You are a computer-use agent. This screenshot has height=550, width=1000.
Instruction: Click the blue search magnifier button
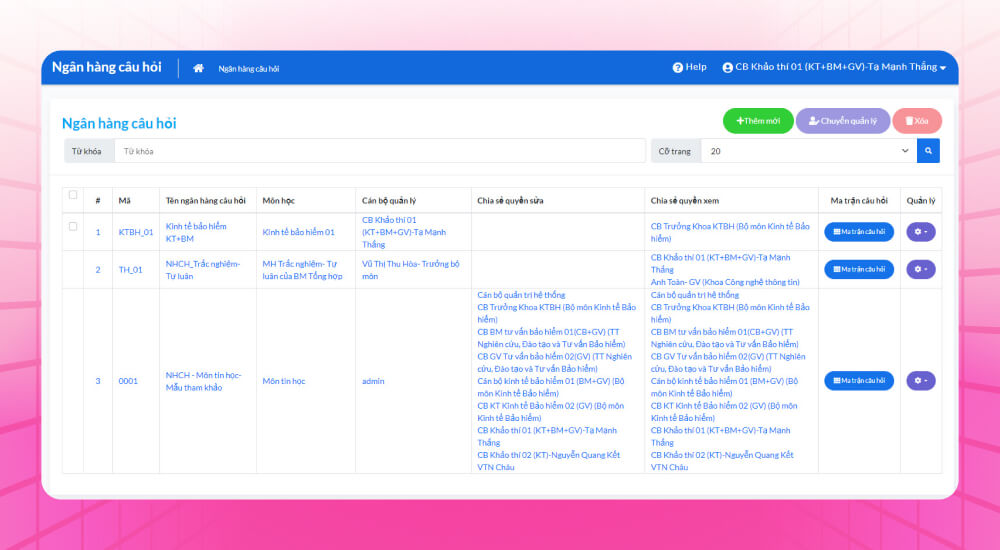[928, 151]
